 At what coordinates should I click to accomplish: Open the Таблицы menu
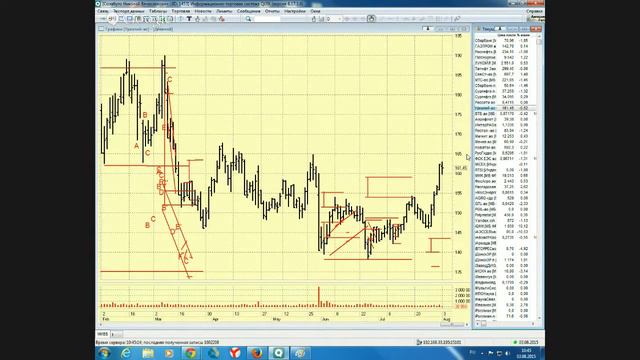158,11
